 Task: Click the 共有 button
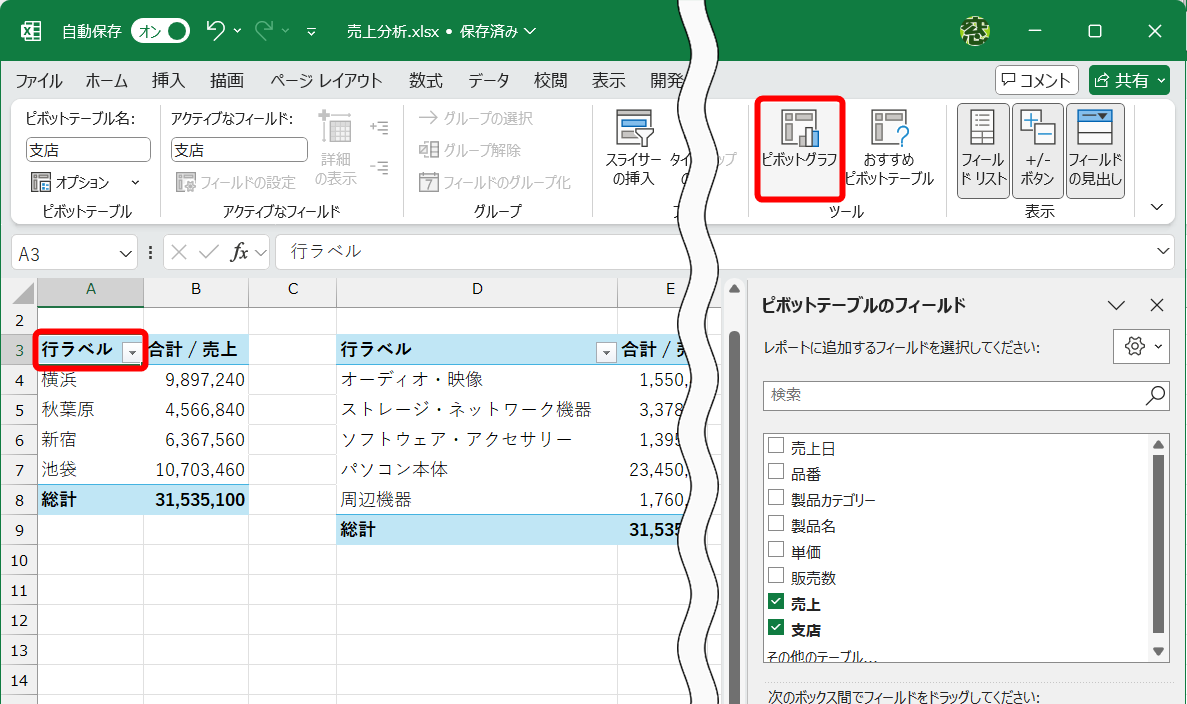pos(1129,80)
